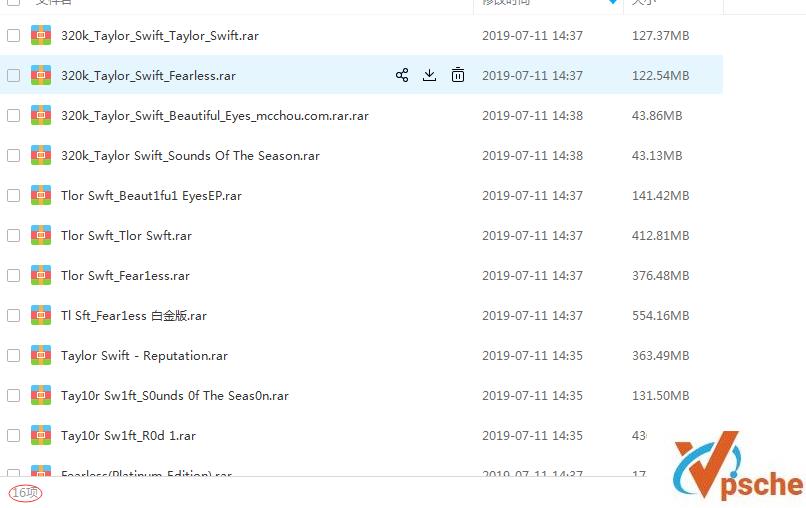Screen dimensions: 806x508
Task: Open file name Taylor Swift - Reputation.rar
Action: pos(144,356)
